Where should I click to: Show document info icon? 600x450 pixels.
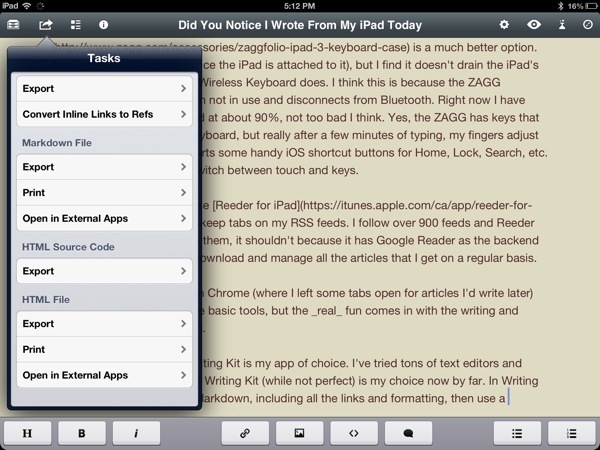coord(103,23)
